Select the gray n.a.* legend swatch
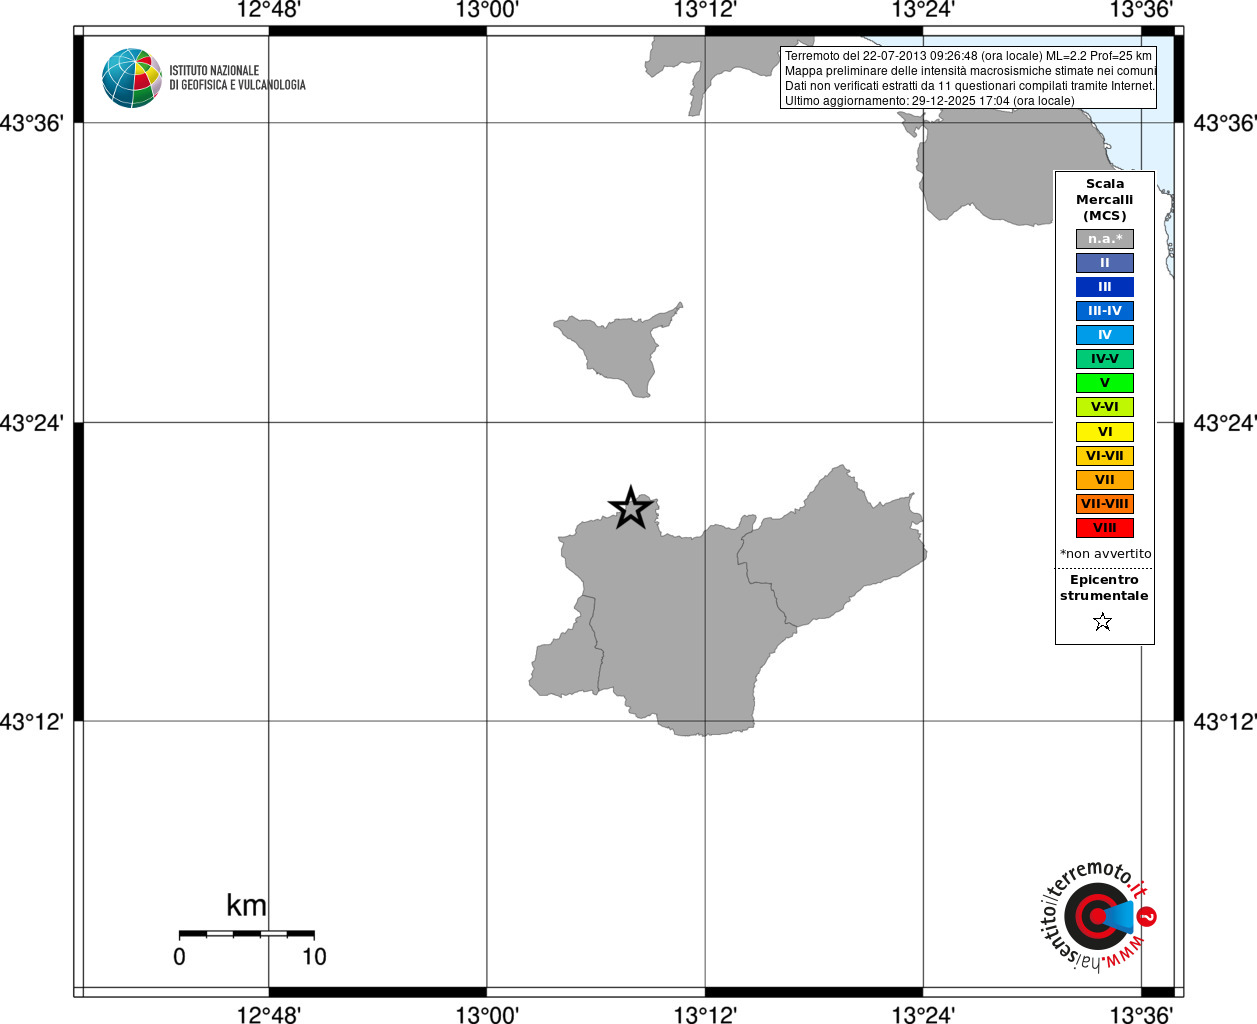Screen dimensions: 1257x1024 coord(1105,239)
